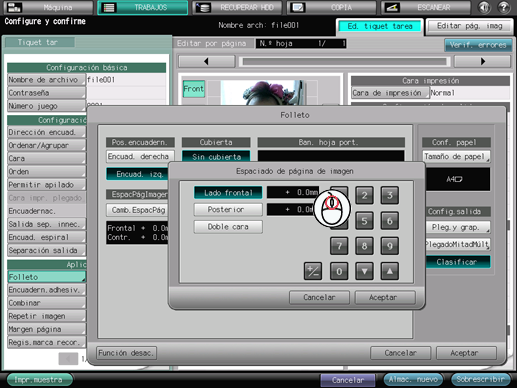This screenshot has height=388, width=517.
Task: Tap keypad digit 9
Action: click(390, 246)
